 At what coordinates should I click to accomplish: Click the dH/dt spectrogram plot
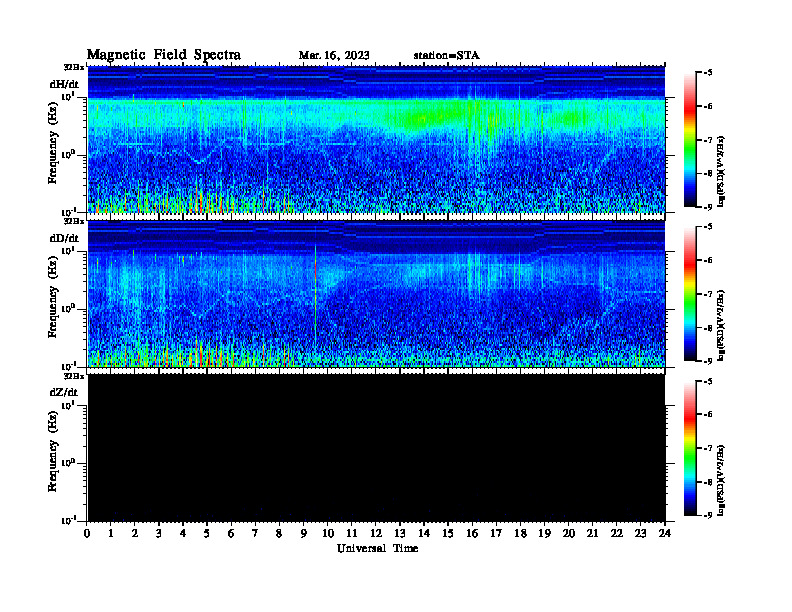[x=376, y=139]
